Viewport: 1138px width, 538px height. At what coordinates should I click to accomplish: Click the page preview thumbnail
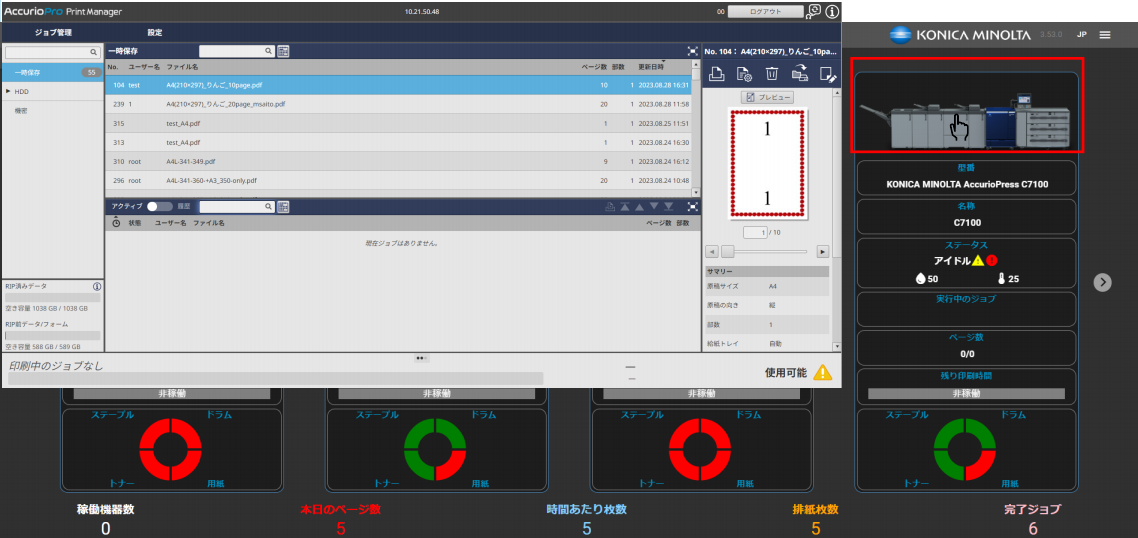click(768, 163)
